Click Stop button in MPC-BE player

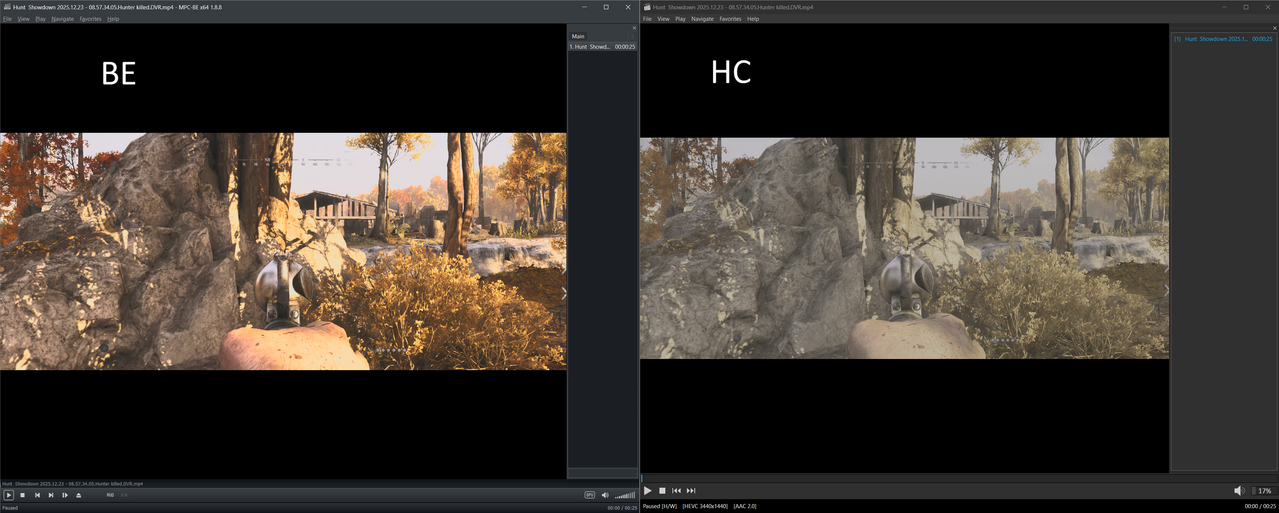(23, 495)
